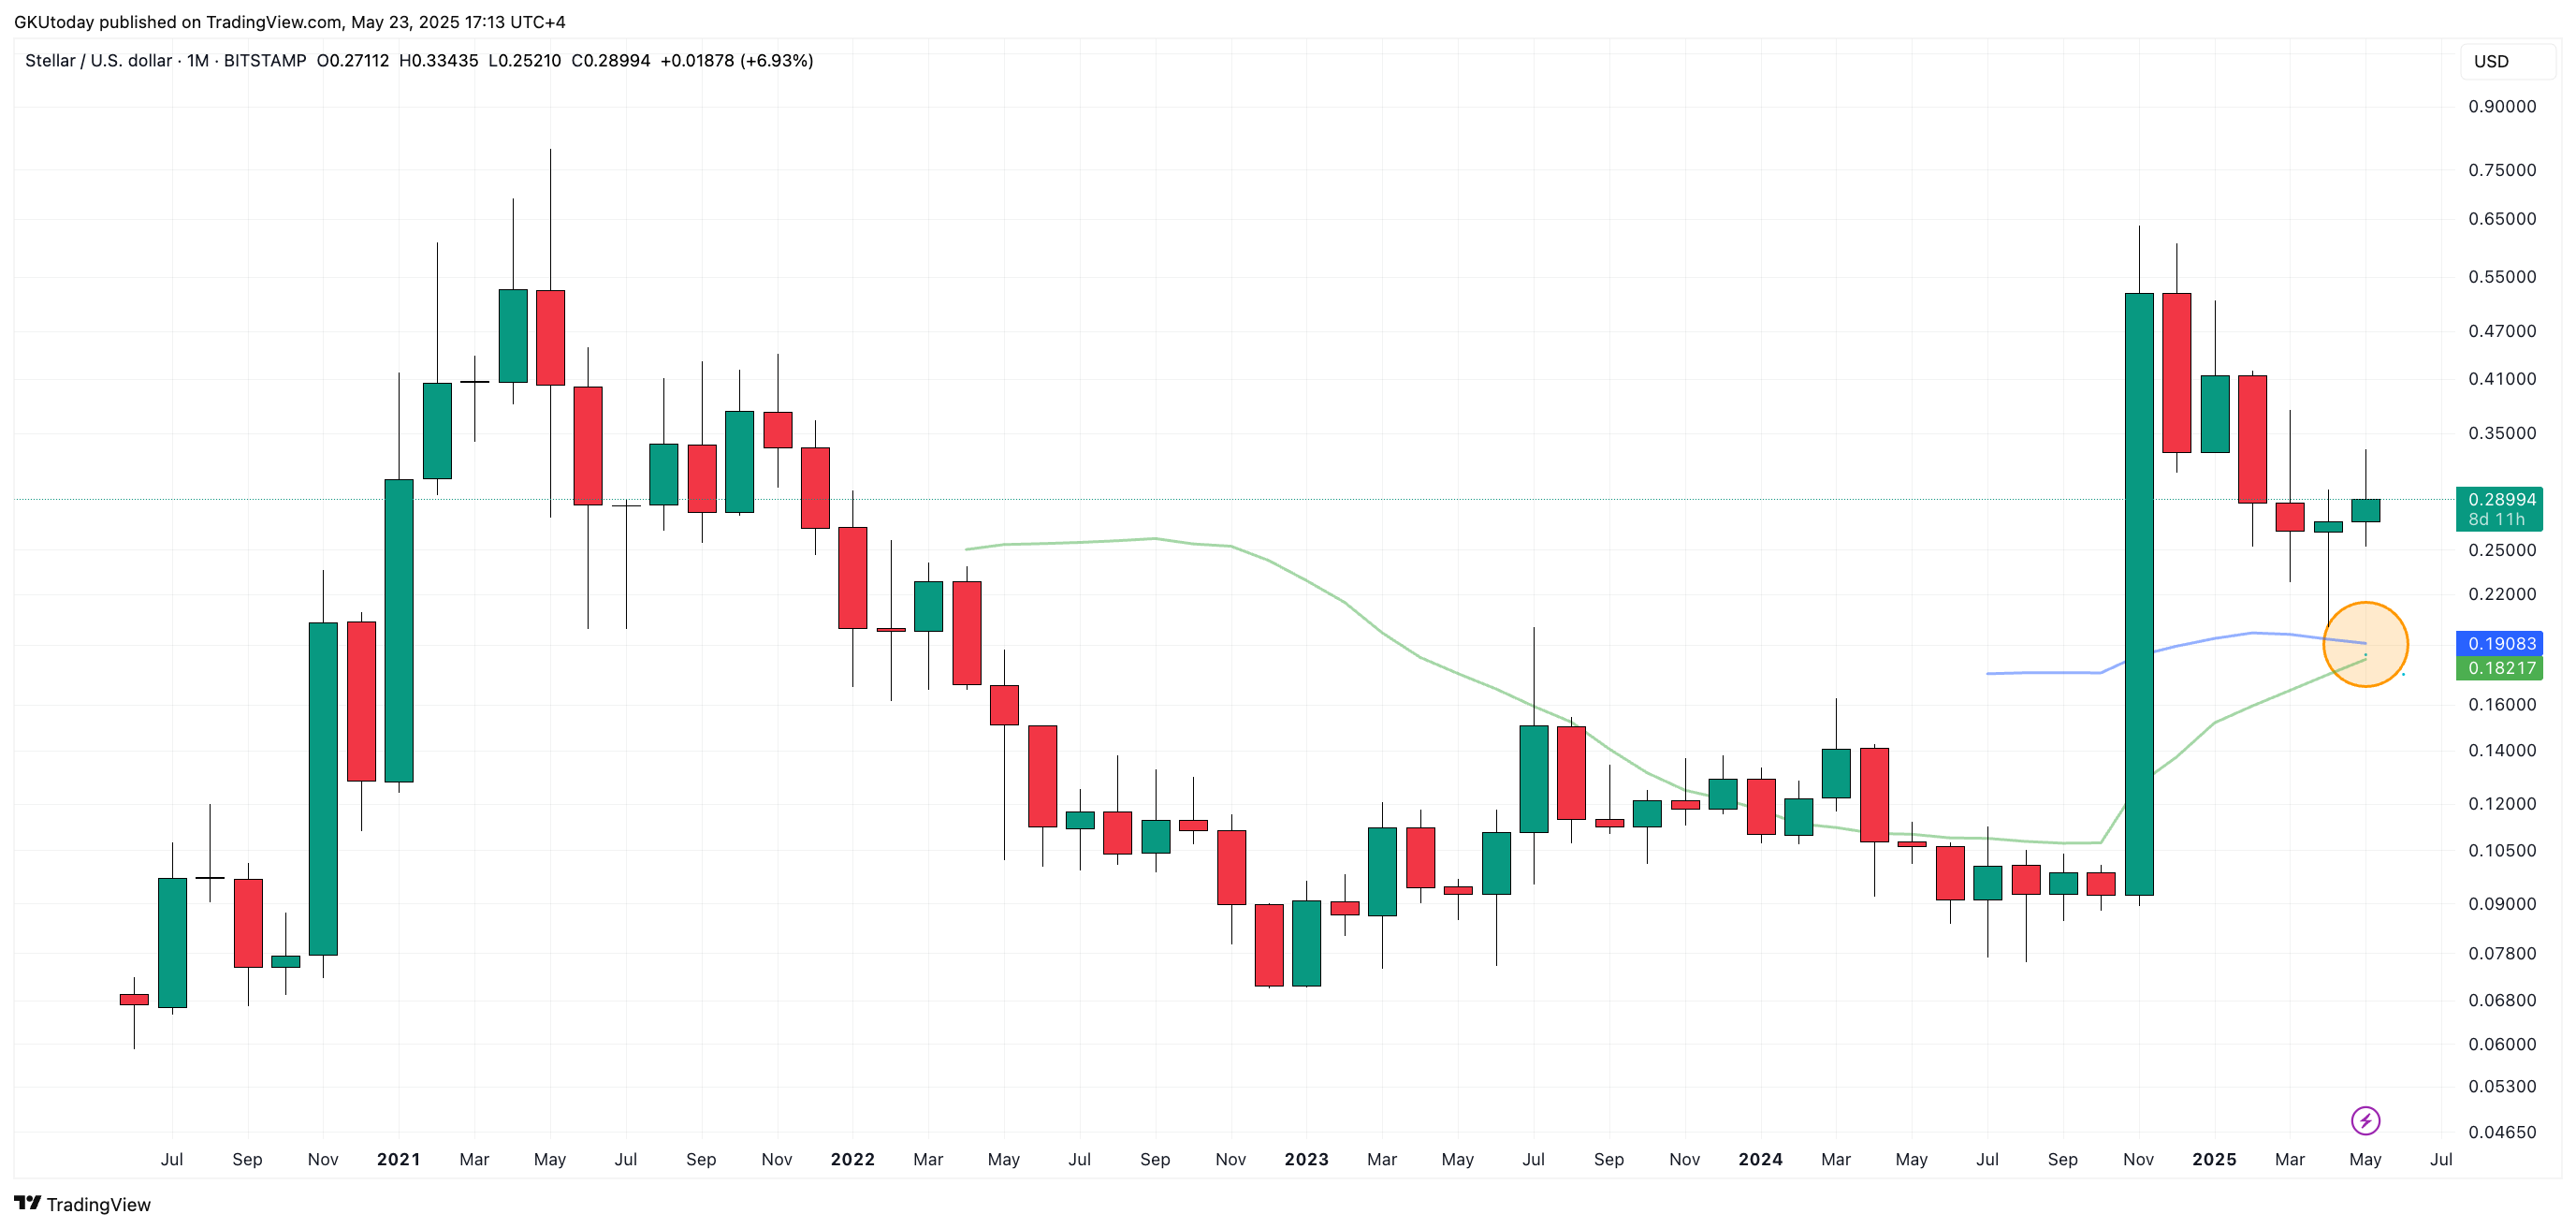Click the blue 0.19083 moving average label
Screen dimensions: 2576x1228
(x=2500, y=643)
